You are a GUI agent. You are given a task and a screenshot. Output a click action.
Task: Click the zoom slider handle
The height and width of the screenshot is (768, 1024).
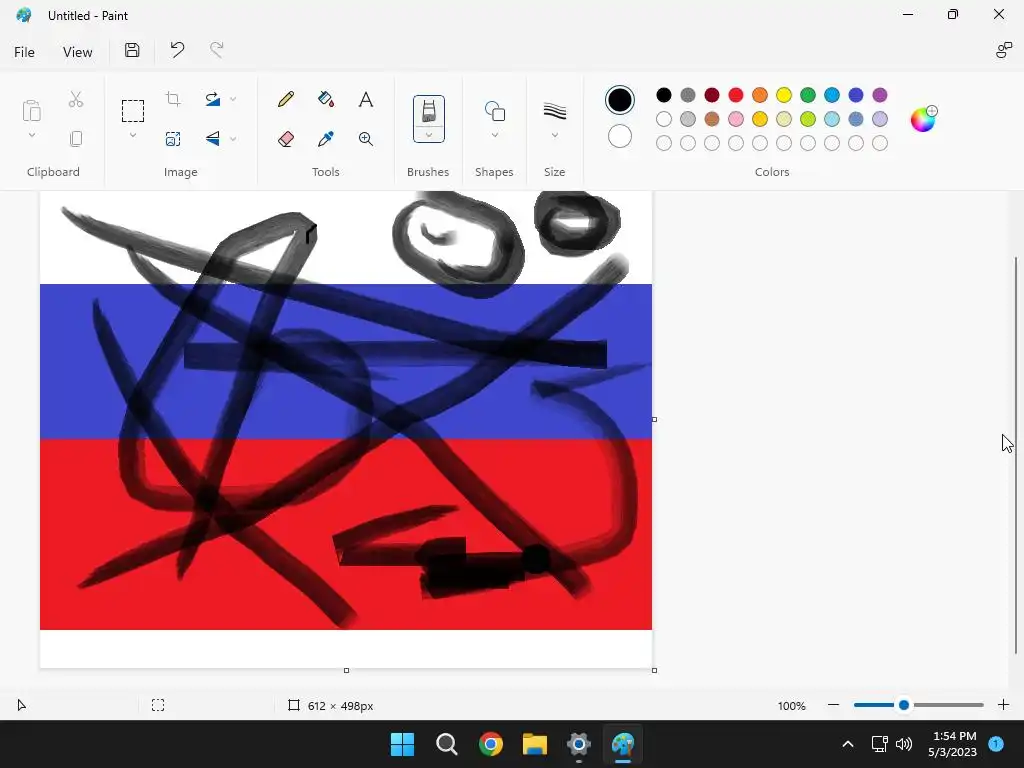904,705
